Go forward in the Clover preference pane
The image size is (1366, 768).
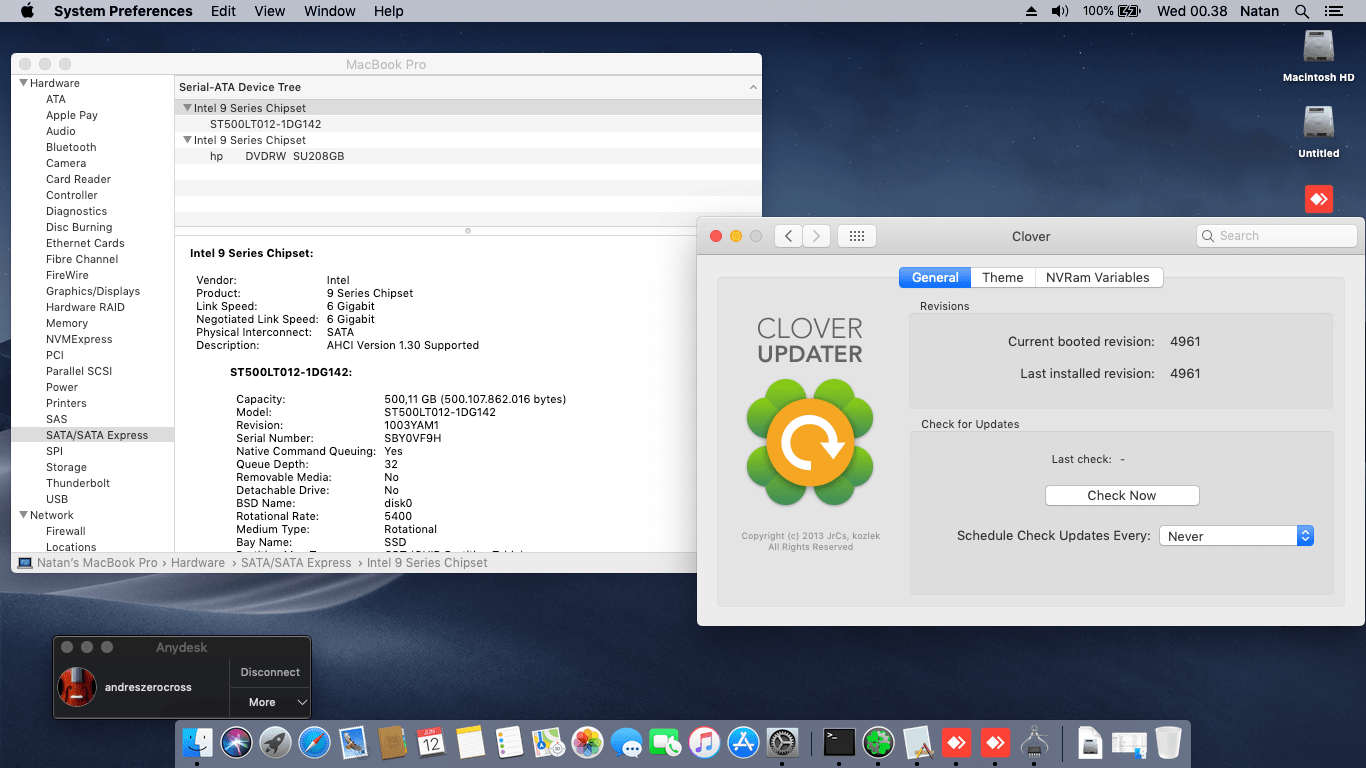816,236
